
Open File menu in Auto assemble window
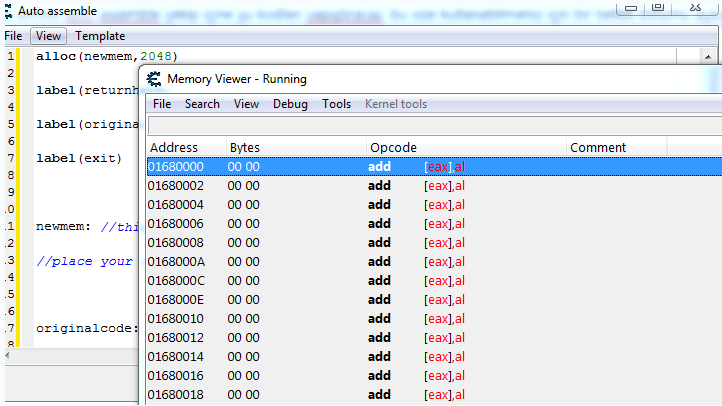pyautogui.click(x=13, y=36)
